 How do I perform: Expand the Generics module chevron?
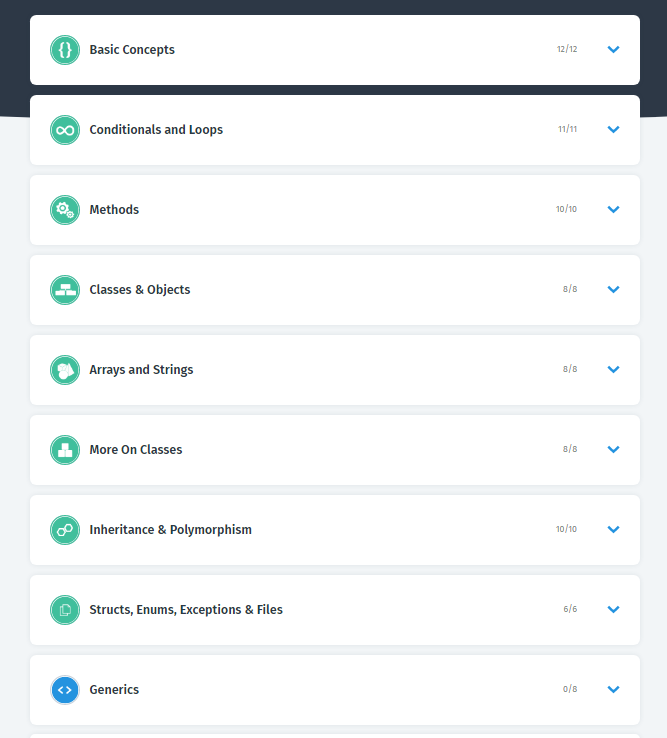coord(614,690)
